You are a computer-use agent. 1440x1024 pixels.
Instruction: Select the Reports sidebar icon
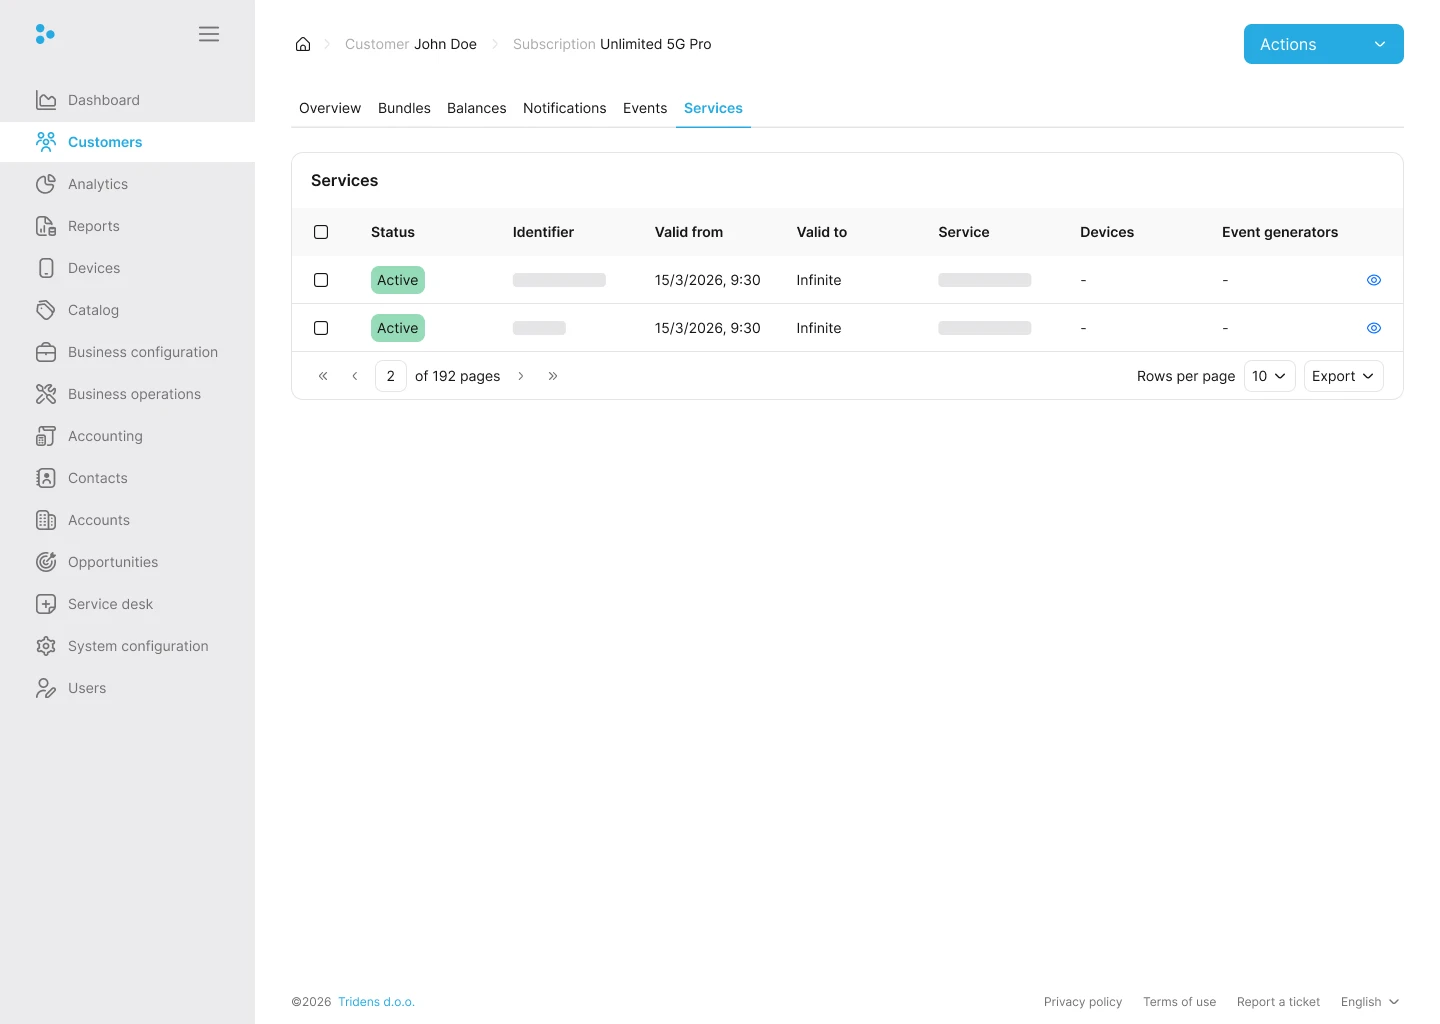point(46,226)
